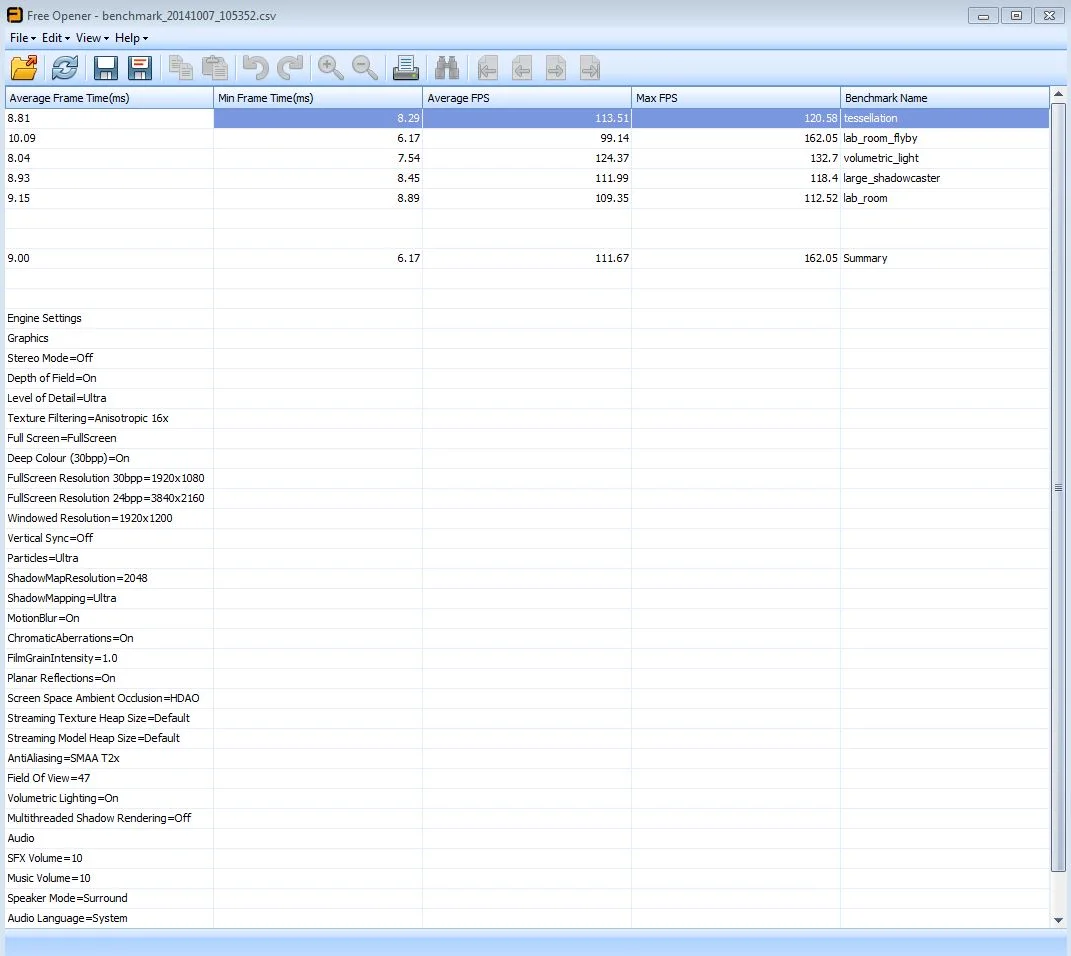This screenshot has height=956, width=1071.
Task: Go to the next page icon
Action: point(556,68)
